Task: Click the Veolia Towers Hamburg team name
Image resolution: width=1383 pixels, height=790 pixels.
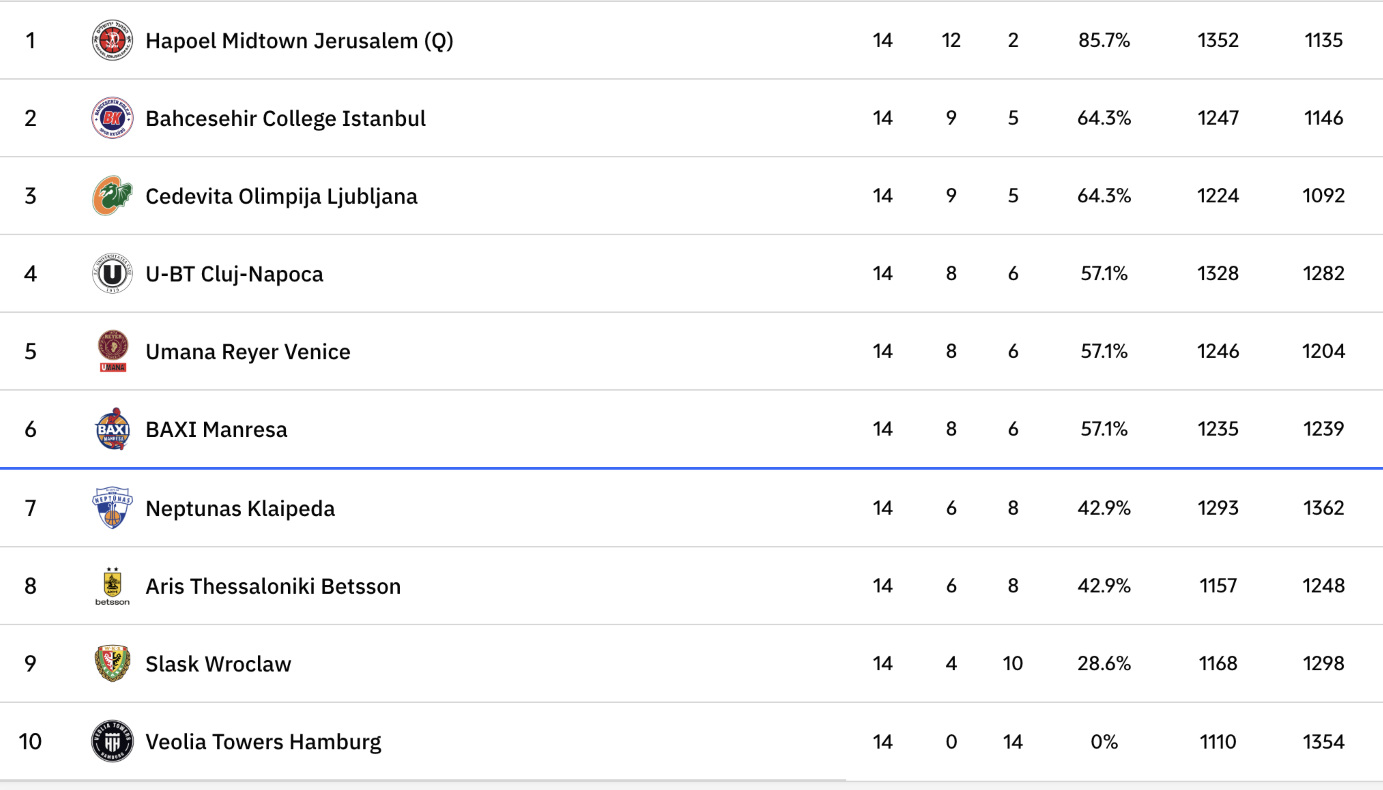Action: [x=263, y=743]
